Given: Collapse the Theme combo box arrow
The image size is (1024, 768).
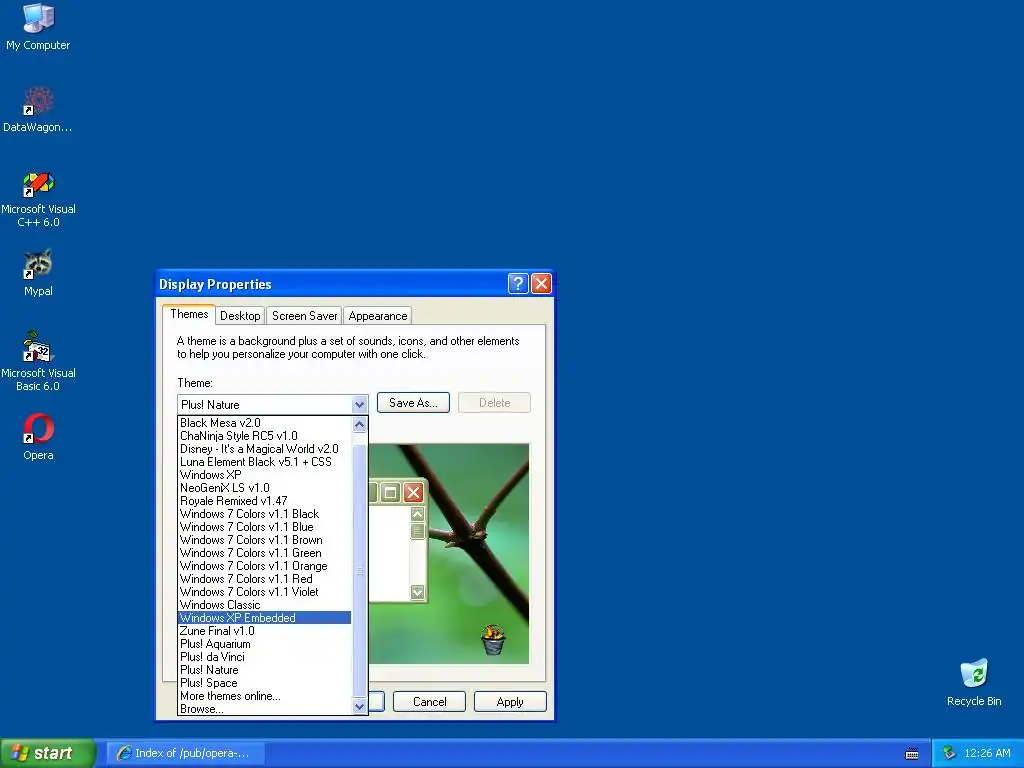Looking at the screenshot, I should pyautogui.click(x=359, y=405).
